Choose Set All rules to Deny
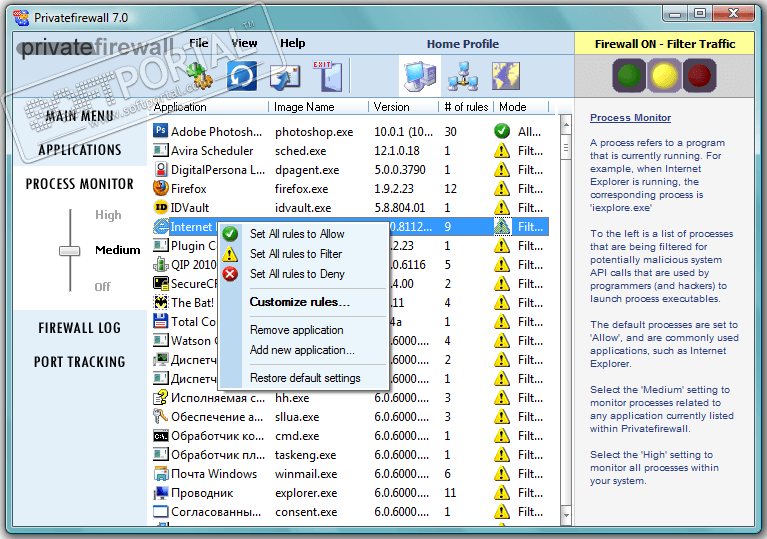Screen dimensions: 767x539 point(303,274)
